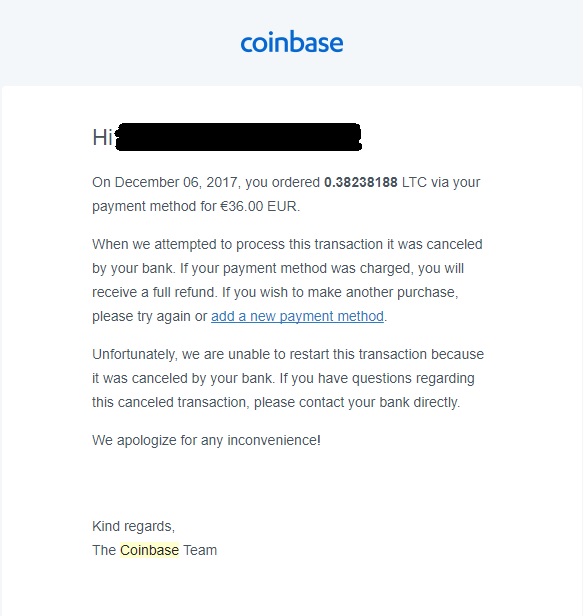Click the 'Hi' greeting text
The width and height of the screenshot is (584, 616).
(103, 138)
